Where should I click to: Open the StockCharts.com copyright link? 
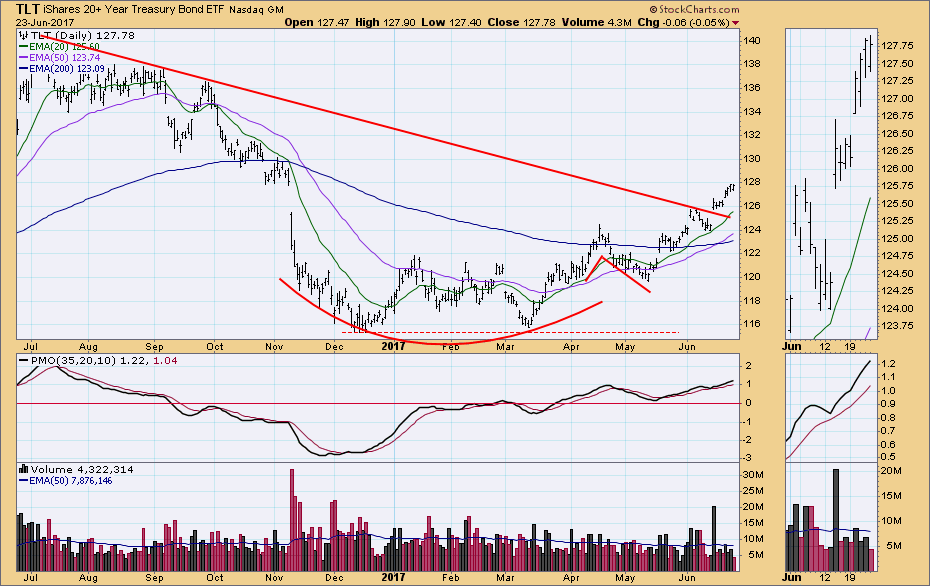695,9
